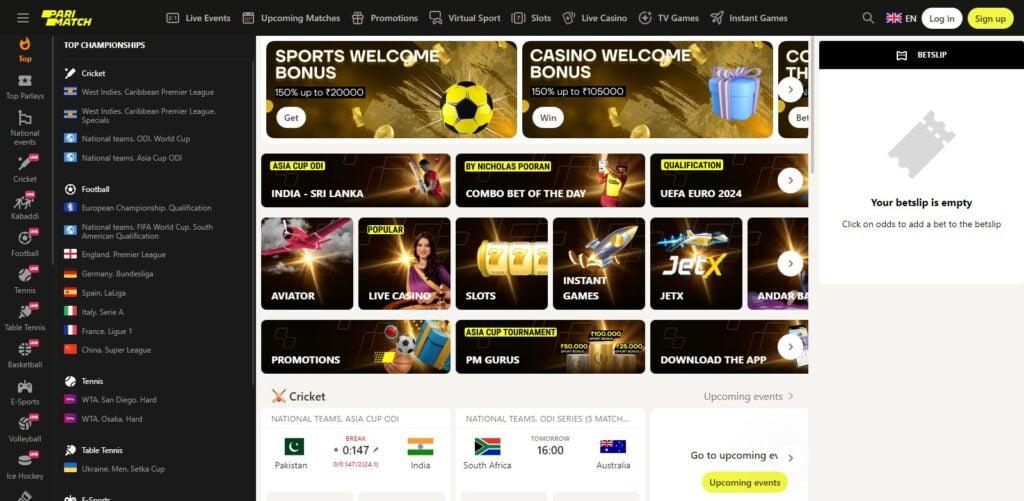Click the Sign up button
The image size is (1024, 501).
991,18
